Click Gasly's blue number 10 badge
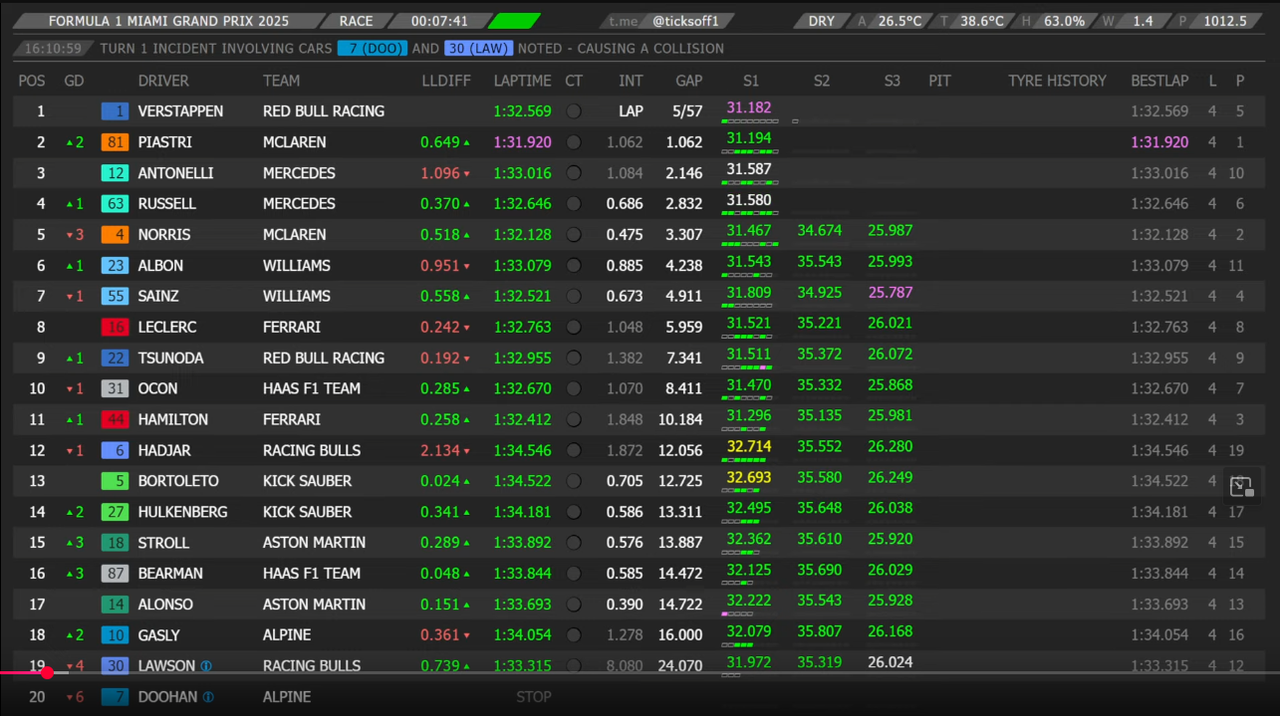The width and height of the screenshot is (1280, 716). [x=115, y=635]
